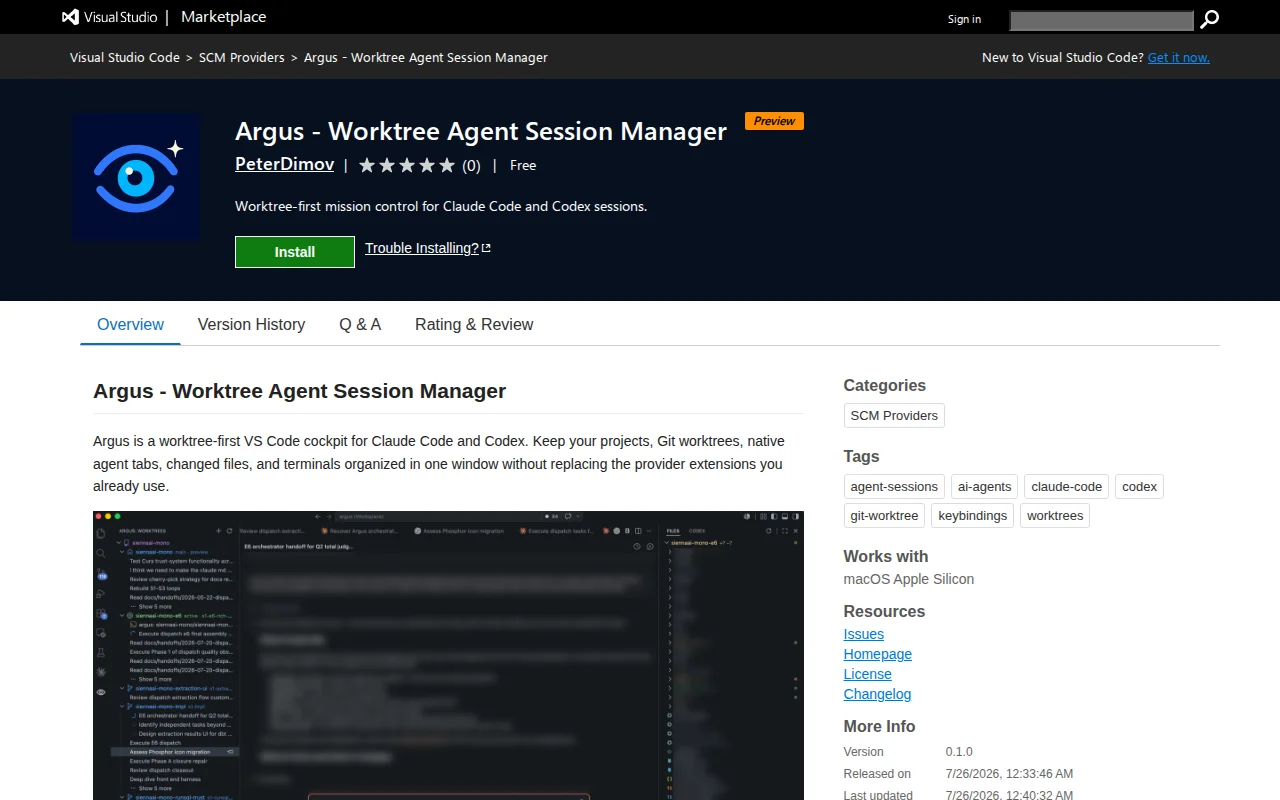Open the Changelog resource link
Screen dimensions: 1280x800
pos(877,694)
